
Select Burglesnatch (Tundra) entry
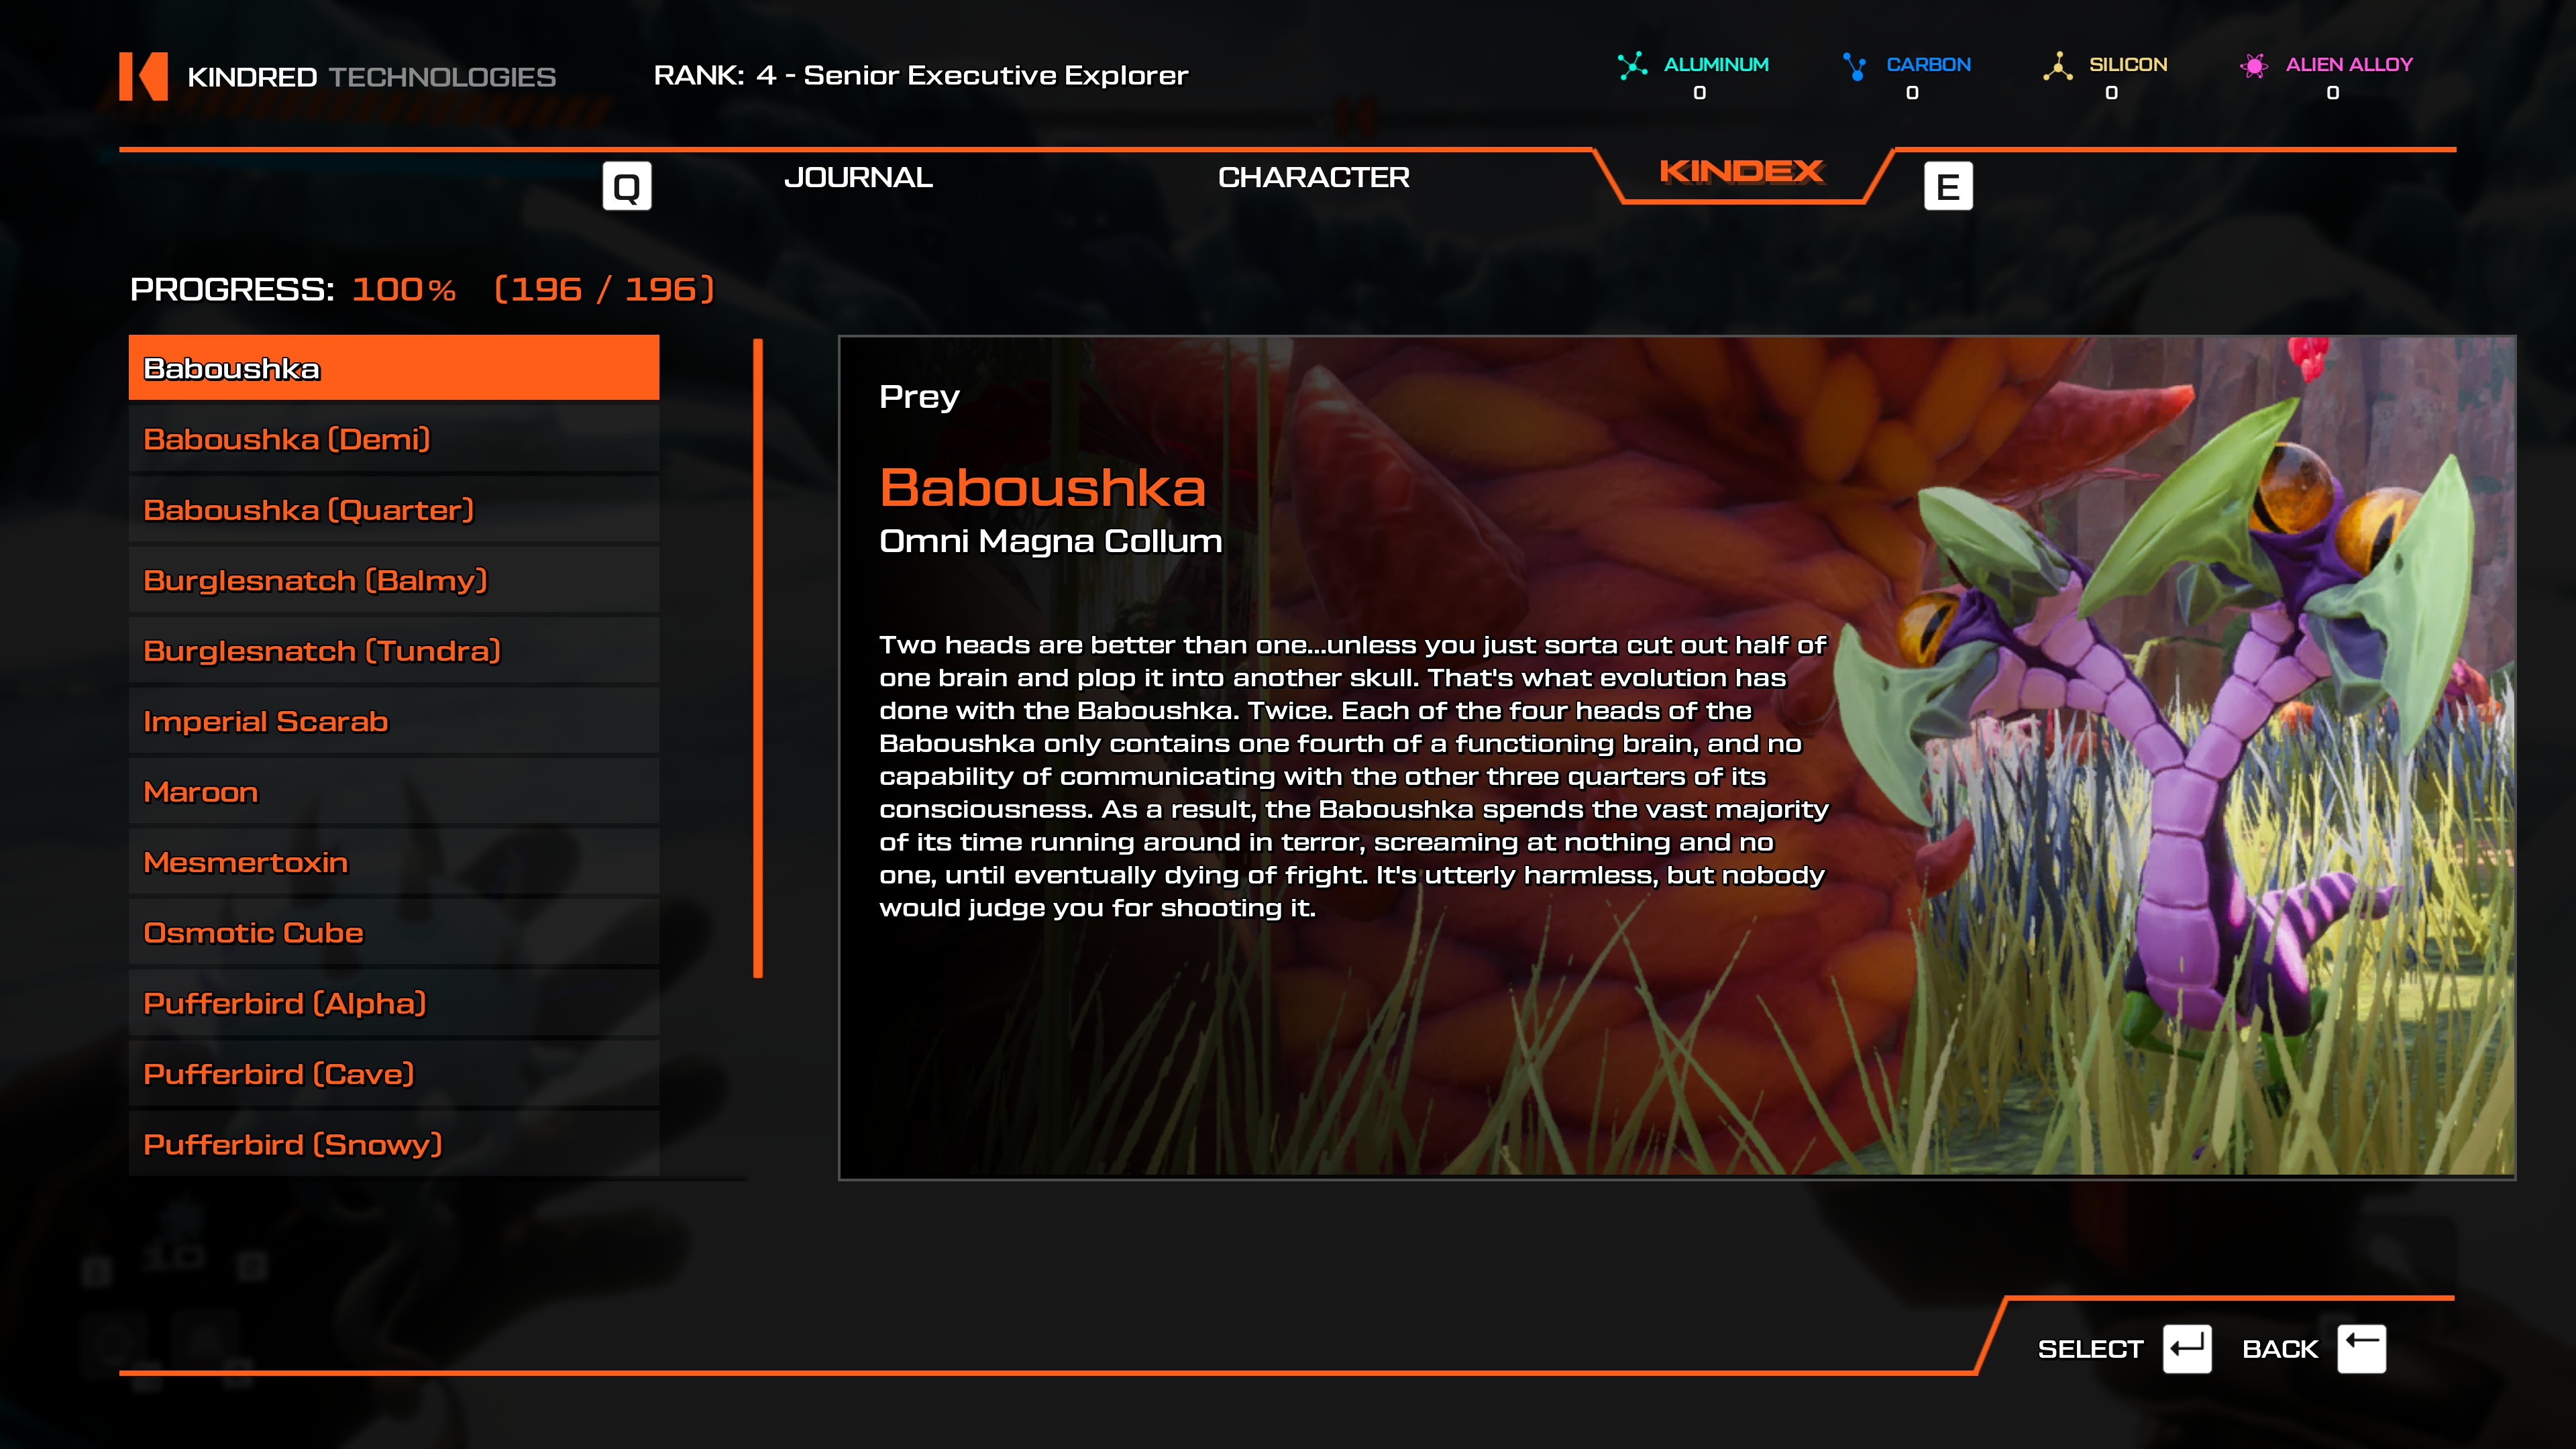pyautogui.click(x=393, y=651)
